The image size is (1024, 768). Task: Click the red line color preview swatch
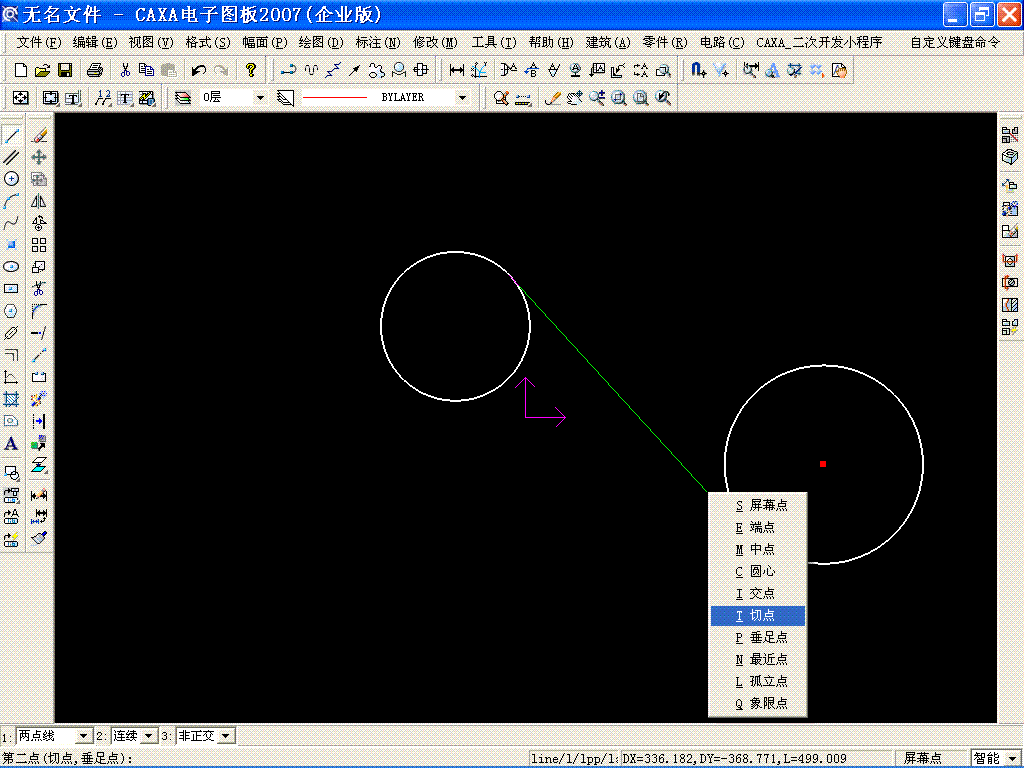point(335,98)
